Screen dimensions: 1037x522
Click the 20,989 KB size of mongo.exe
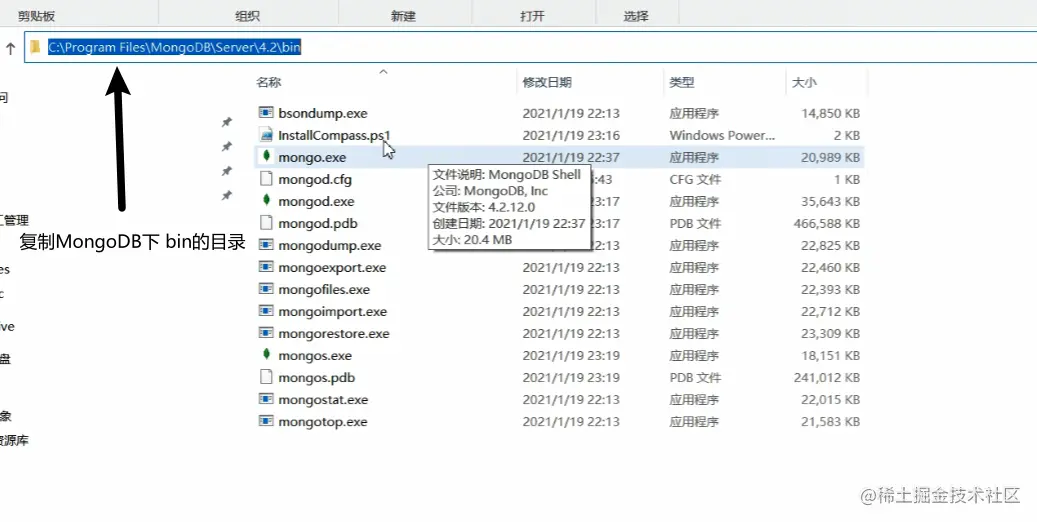[831, 157]
